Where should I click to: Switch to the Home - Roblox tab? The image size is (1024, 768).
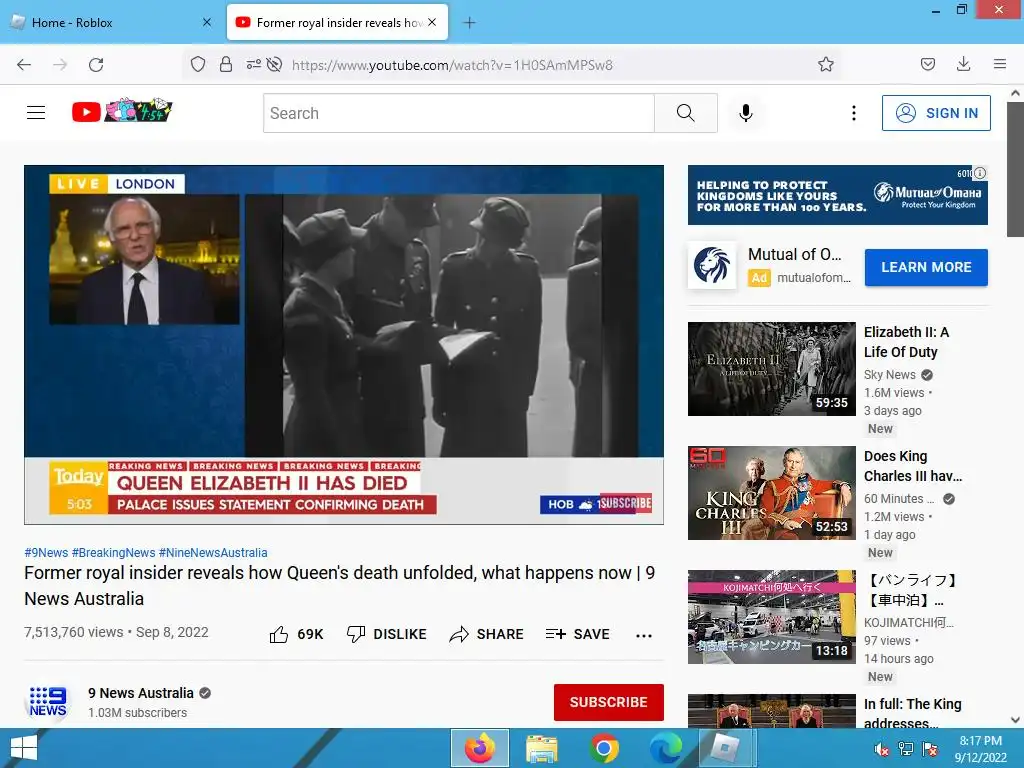coord(112,23)
